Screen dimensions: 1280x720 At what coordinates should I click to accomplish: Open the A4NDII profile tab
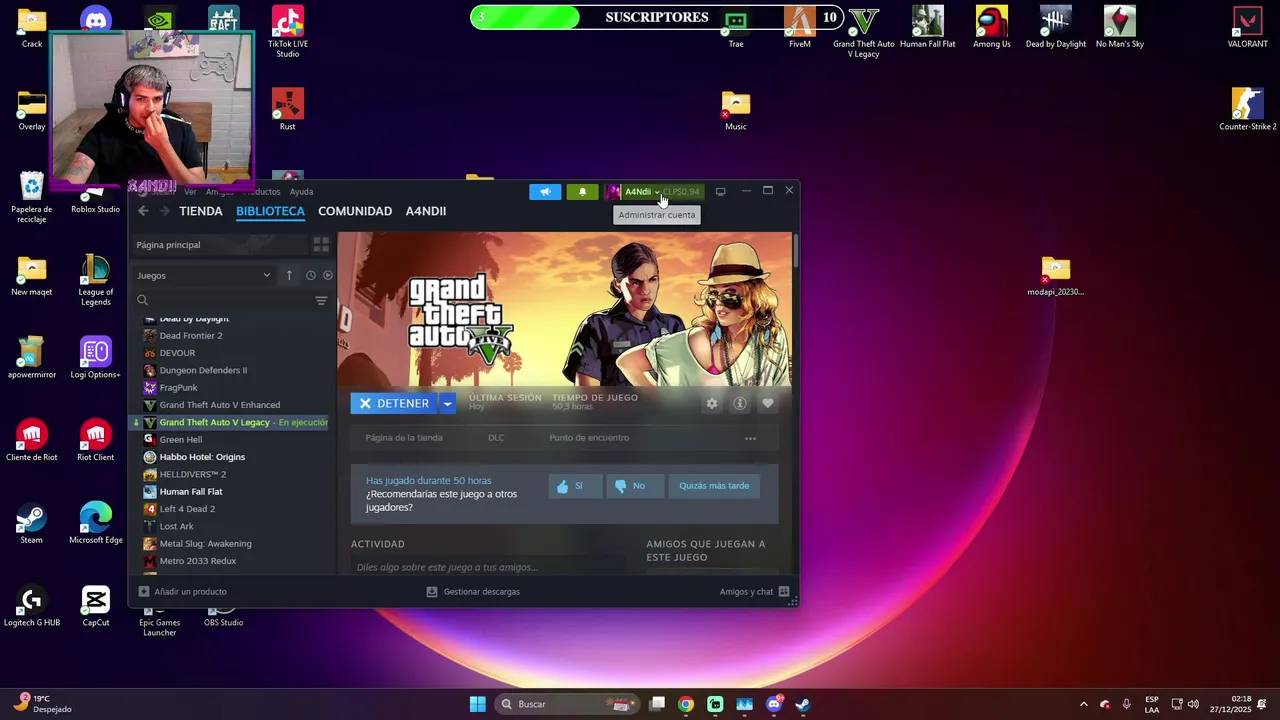click(426, 211)
